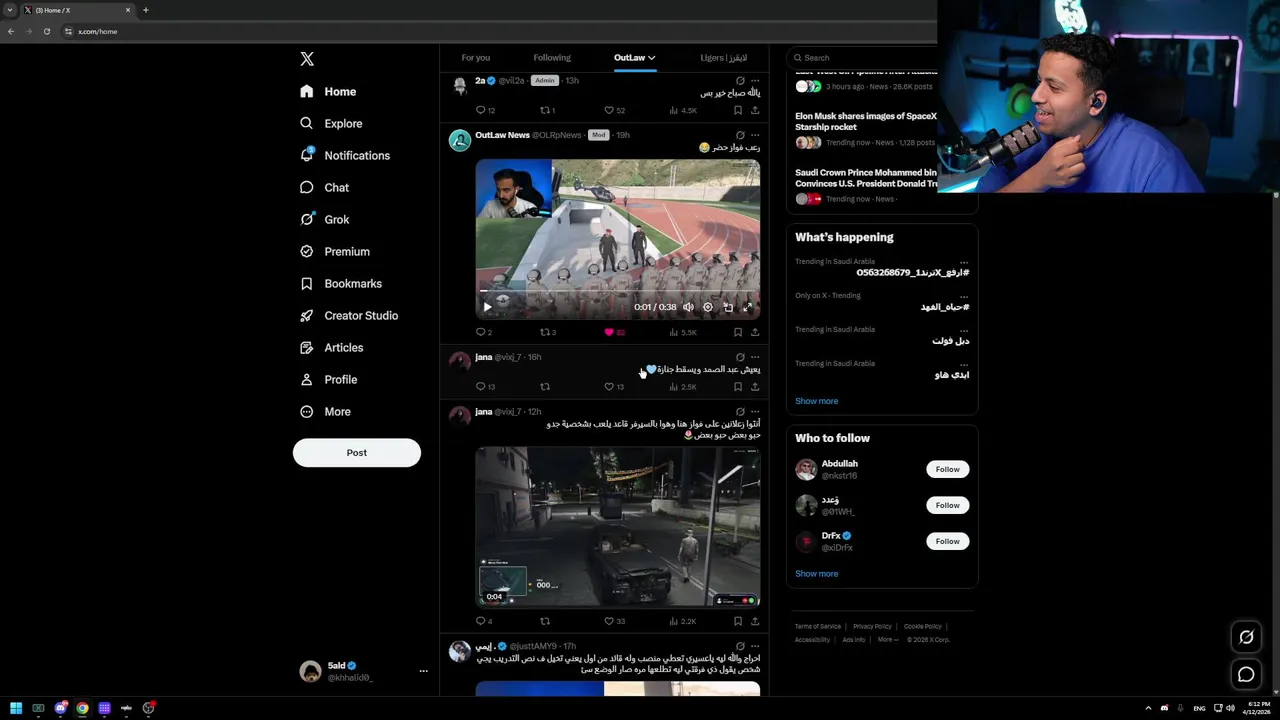The height and width of the screenshot is (720, 1280).
Task: Open Articles section
Action: 331,347
